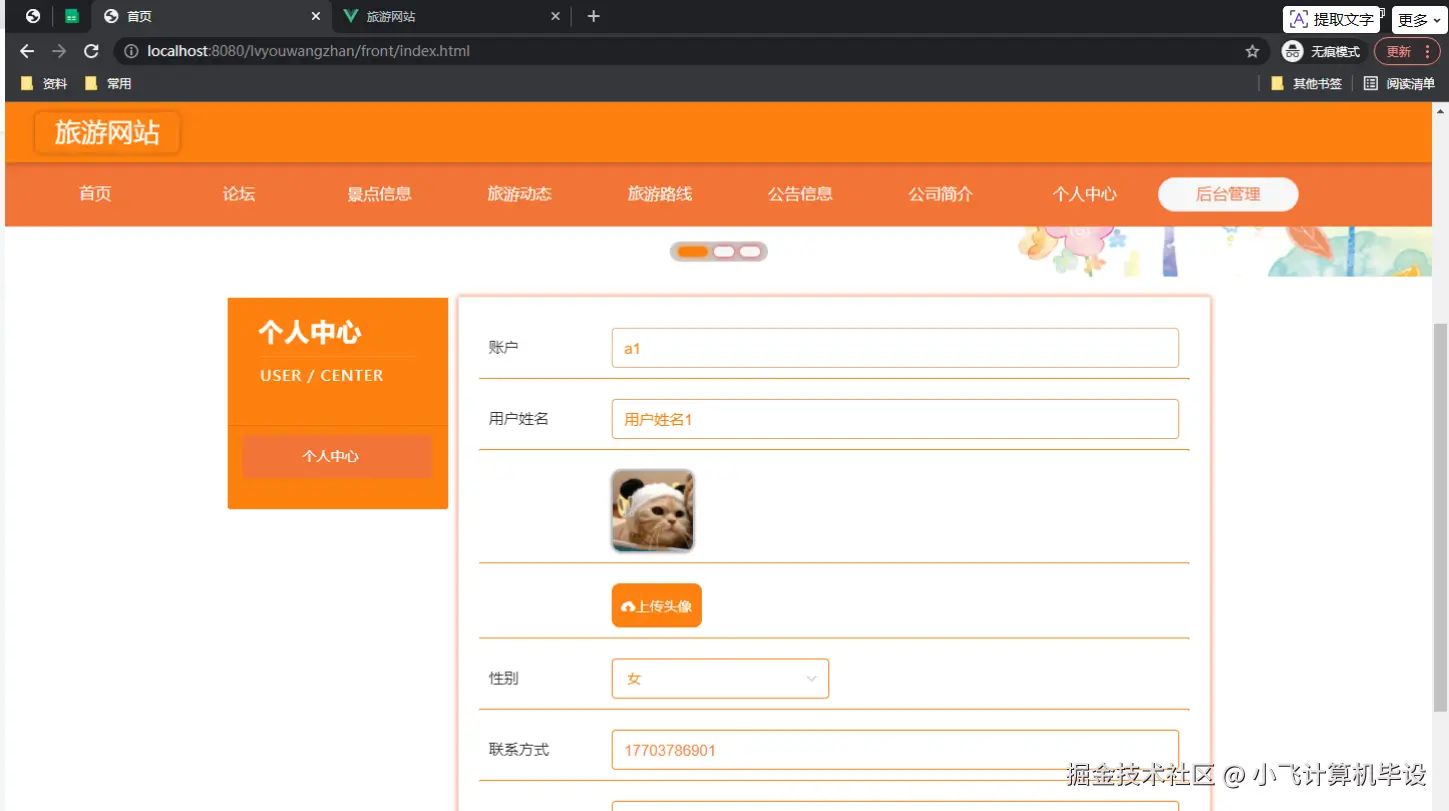Click the address bar URL
This screenshot has height=811, width=1449.
tap(309, 51)
